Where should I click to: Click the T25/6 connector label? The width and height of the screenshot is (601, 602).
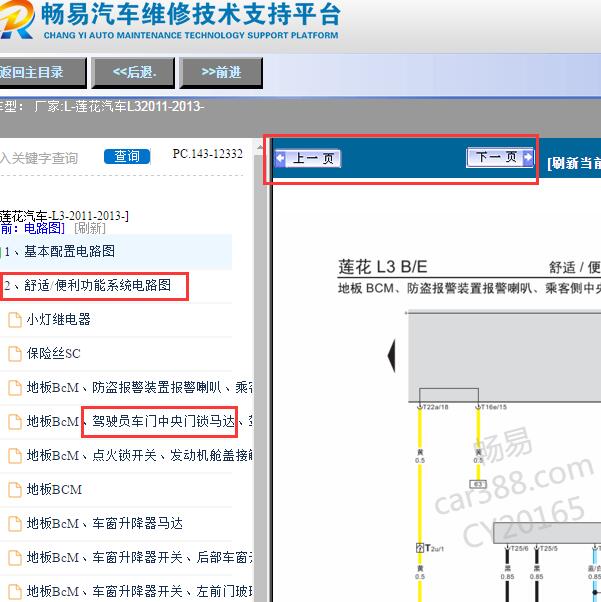tap(520, 549)
